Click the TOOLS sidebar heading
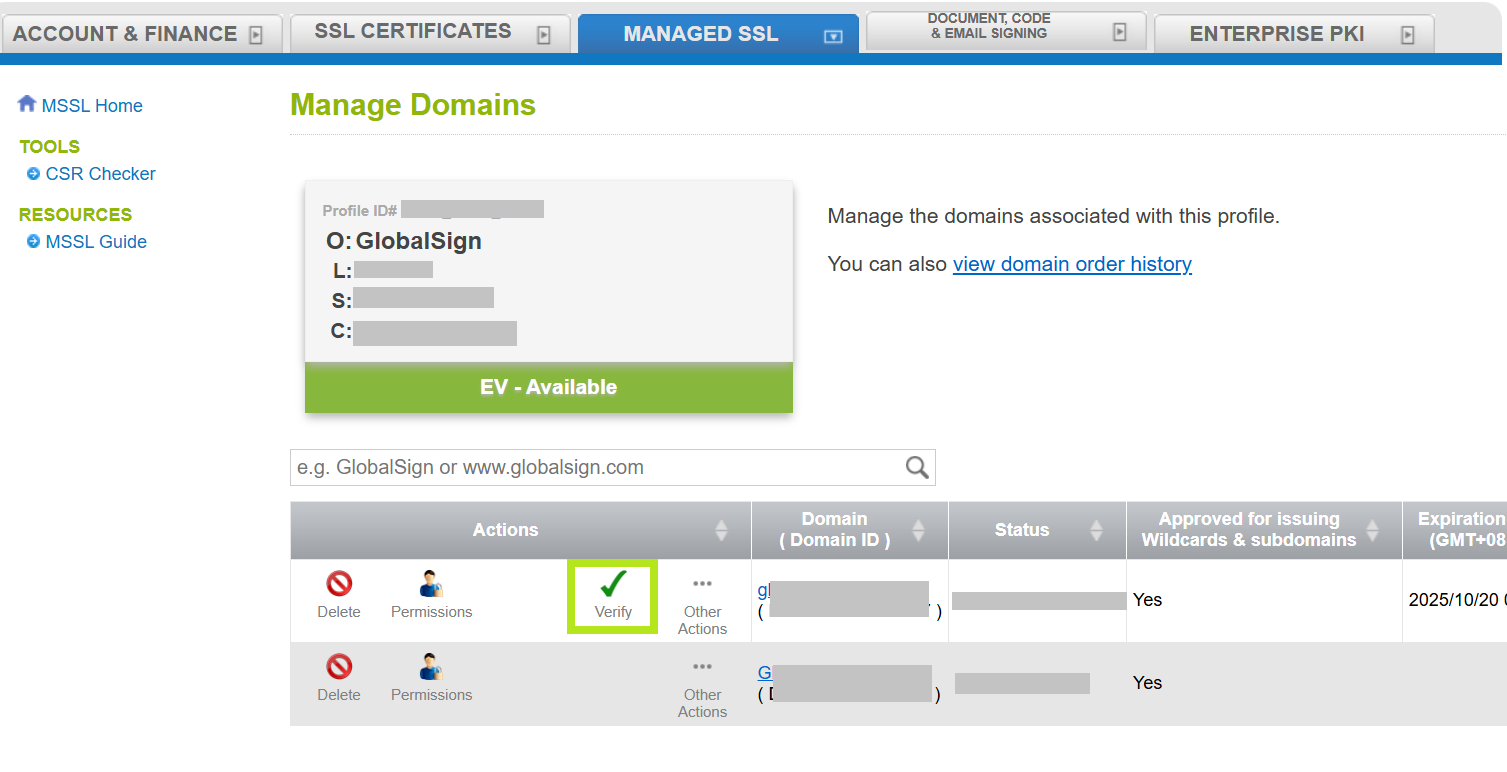This screenshot has height=772, width=1507. pos(49,146)
